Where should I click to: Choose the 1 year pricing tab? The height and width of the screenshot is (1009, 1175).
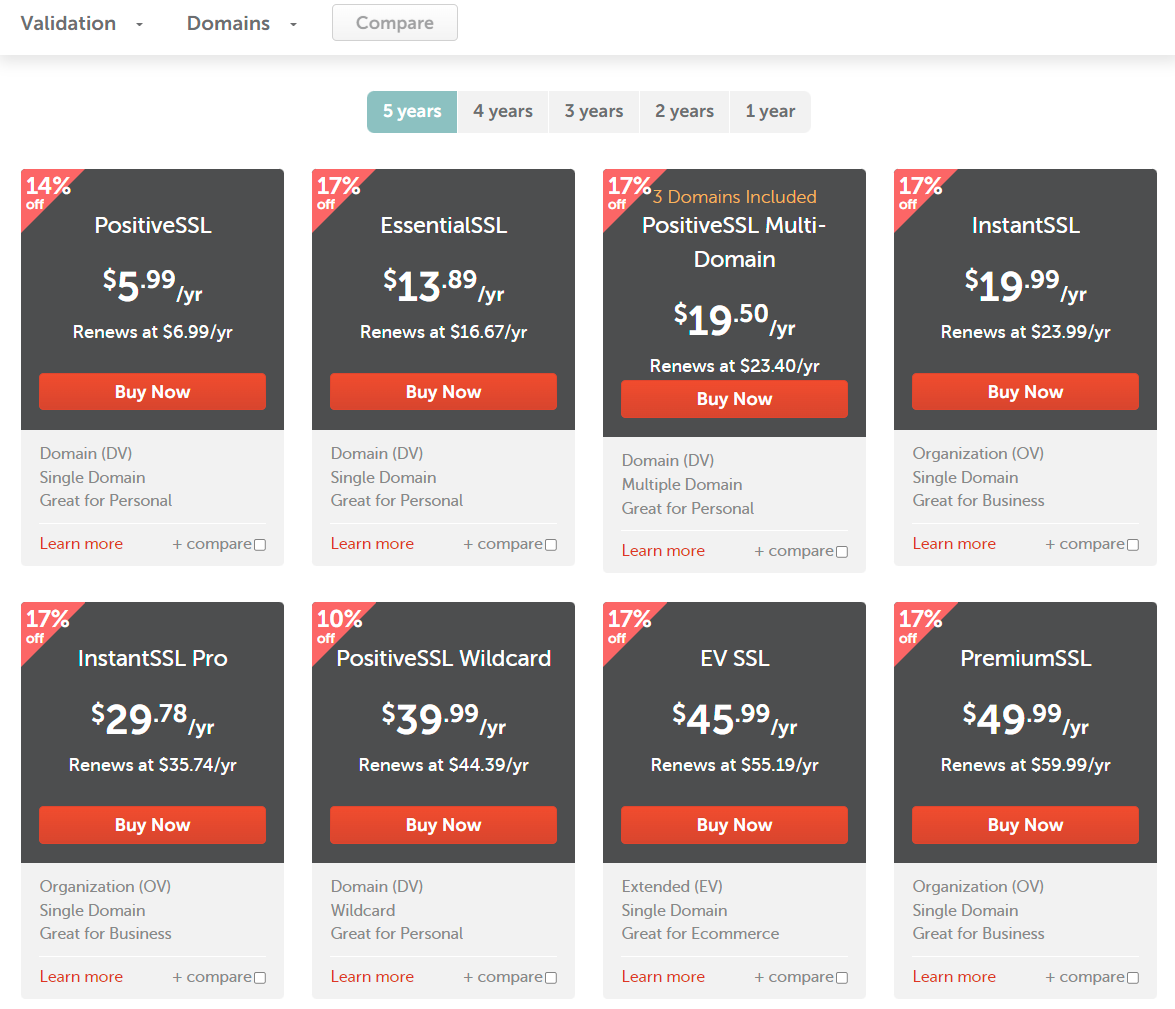tap(770, 112)
